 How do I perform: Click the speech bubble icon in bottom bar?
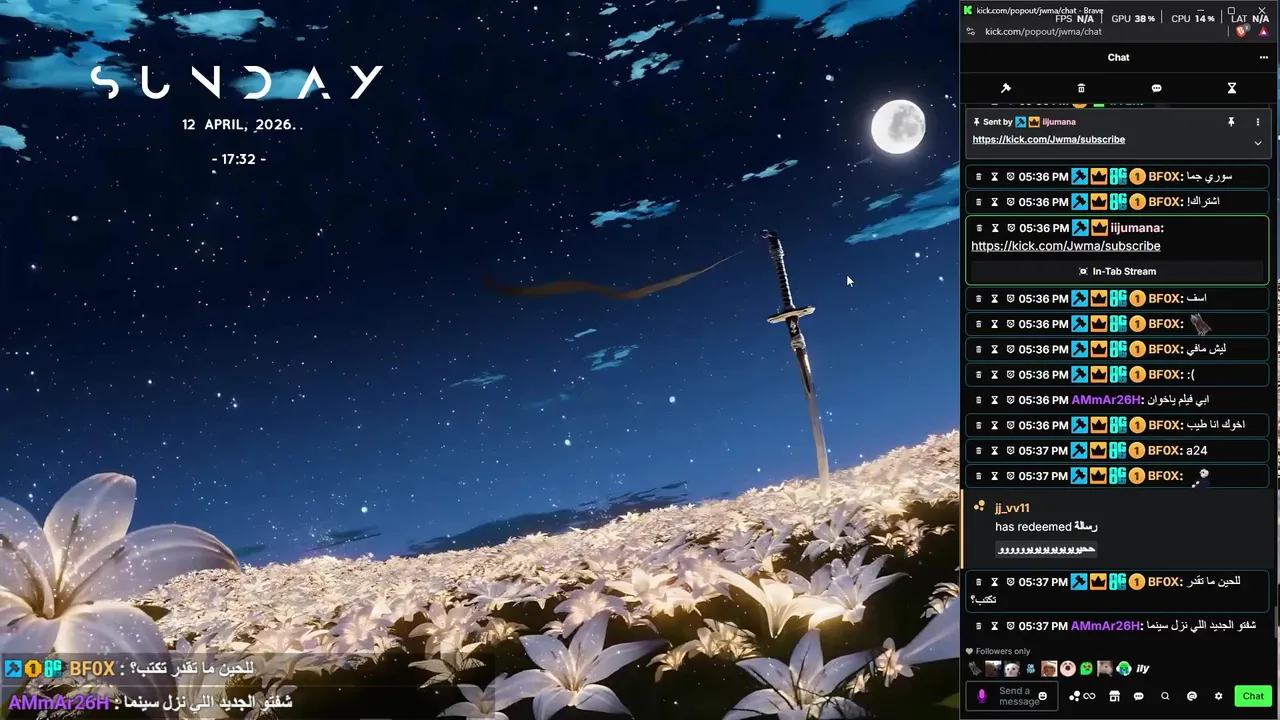[1138, 696]
